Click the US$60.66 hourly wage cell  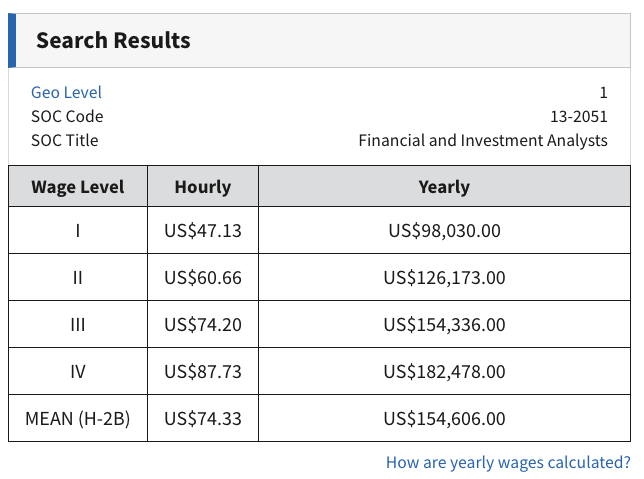coord(203,278)
